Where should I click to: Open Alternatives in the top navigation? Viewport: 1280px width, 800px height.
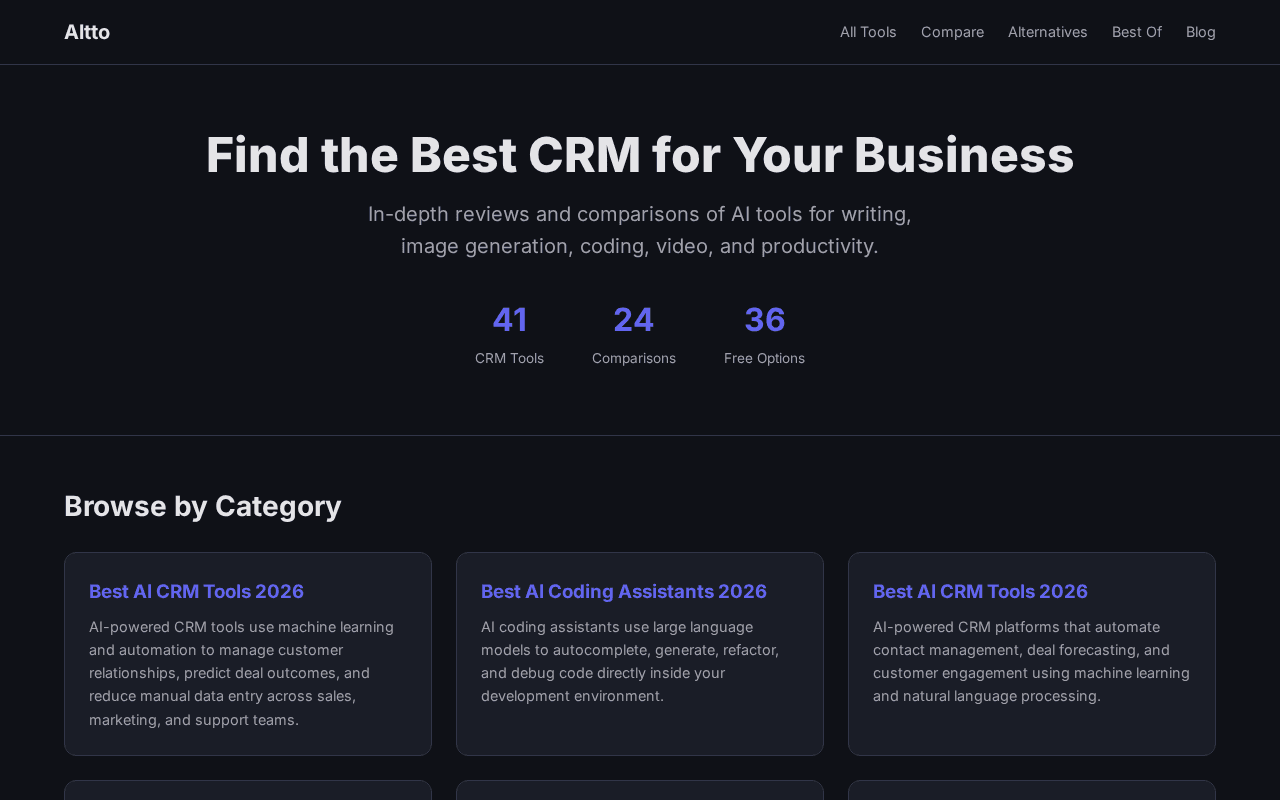[x=1047, y=32]
